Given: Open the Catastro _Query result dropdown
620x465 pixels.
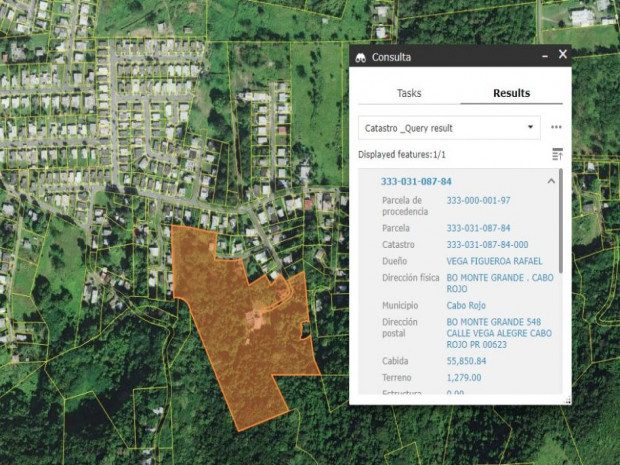Looking at the screenshot, I should coord(449,128).
